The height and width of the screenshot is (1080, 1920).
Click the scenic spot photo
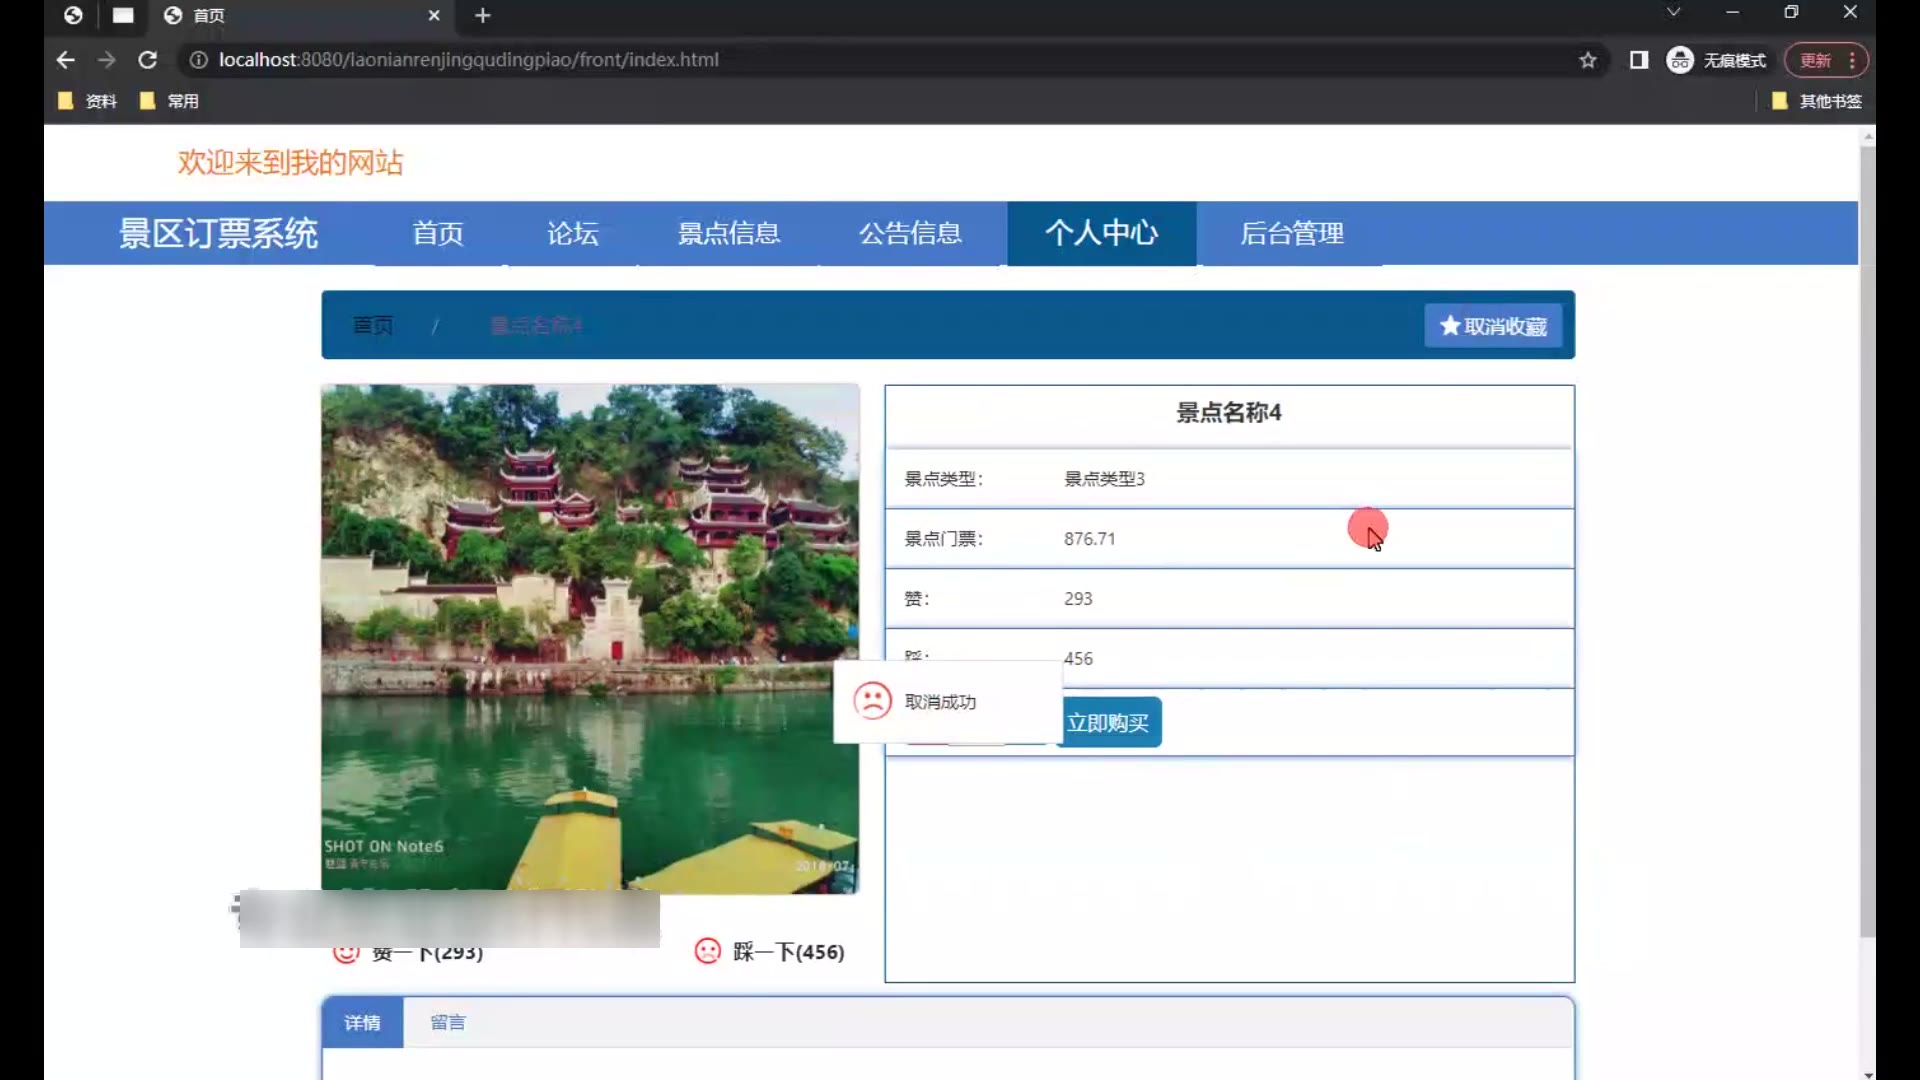590,600
